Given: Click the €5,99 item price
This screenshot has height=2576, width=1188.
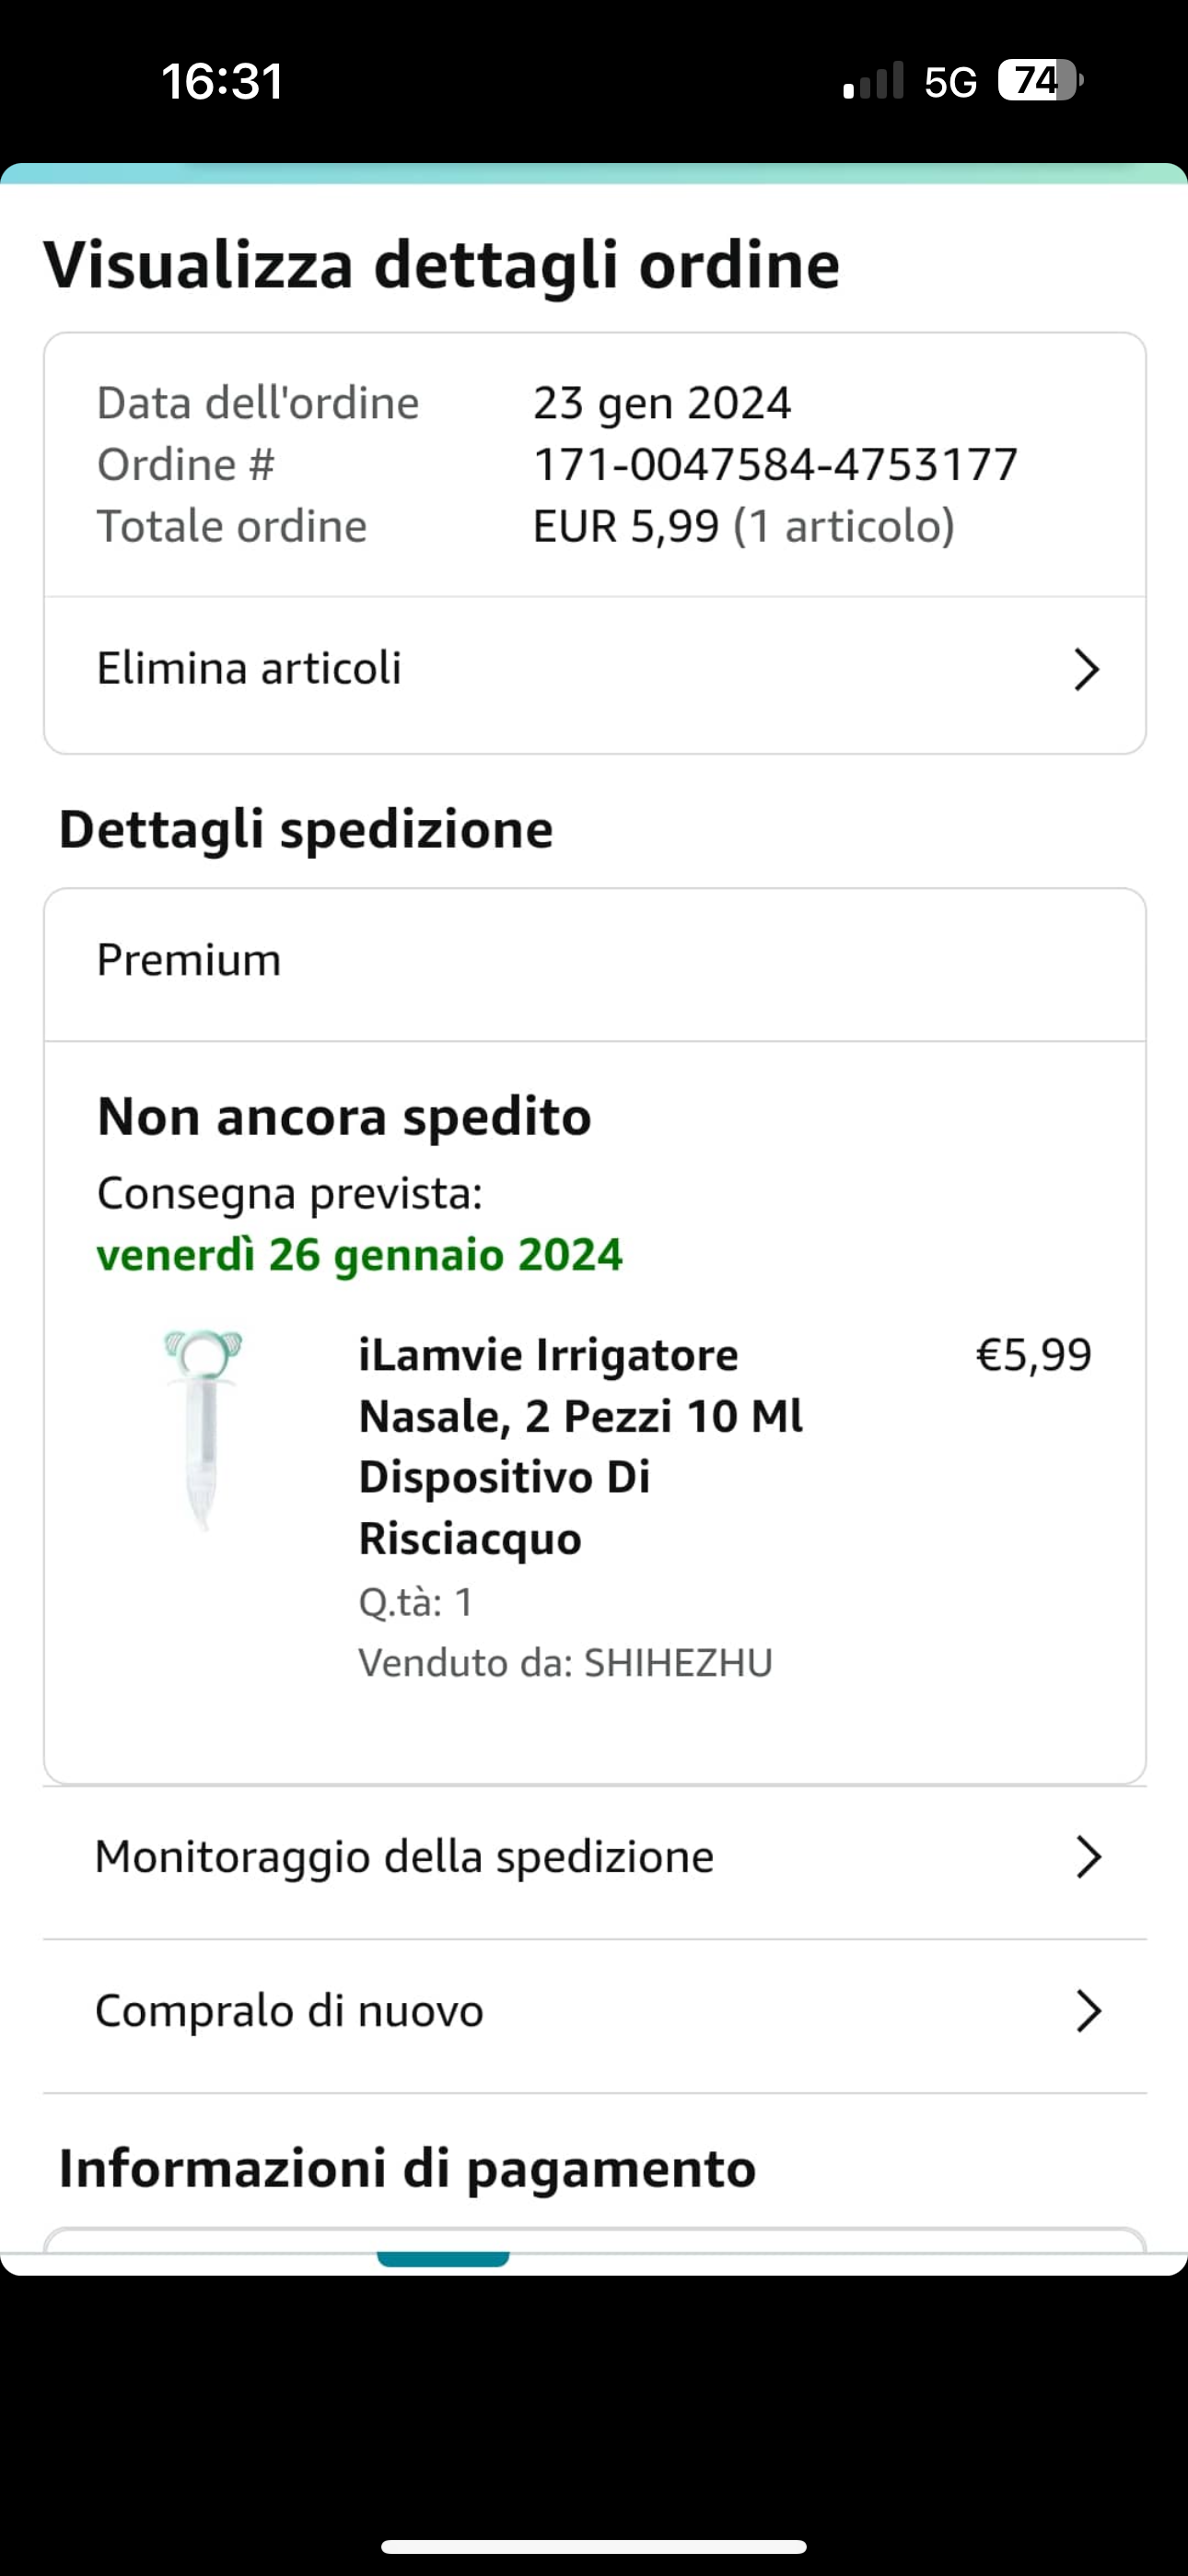Looking at the screenshot, I should (1033, 1355).
